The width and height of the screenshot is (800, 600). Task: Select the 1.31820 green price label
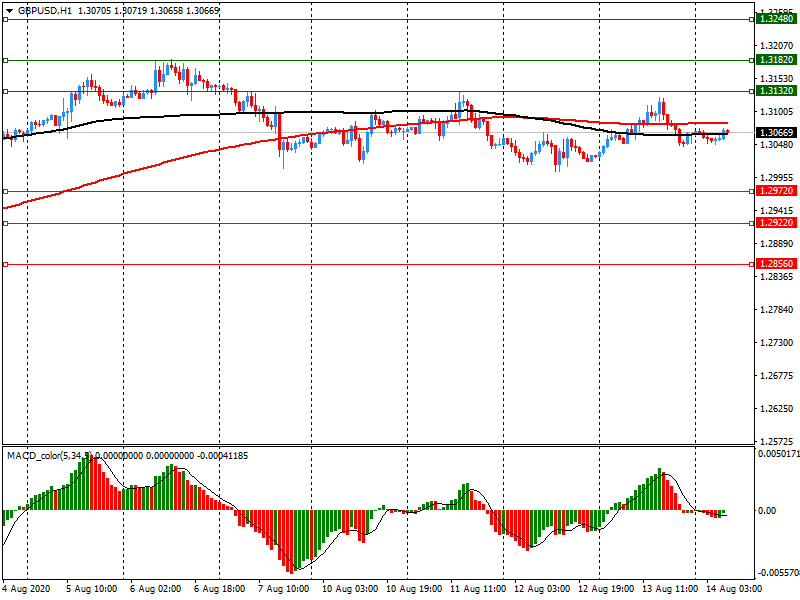(x=775, y=60)
